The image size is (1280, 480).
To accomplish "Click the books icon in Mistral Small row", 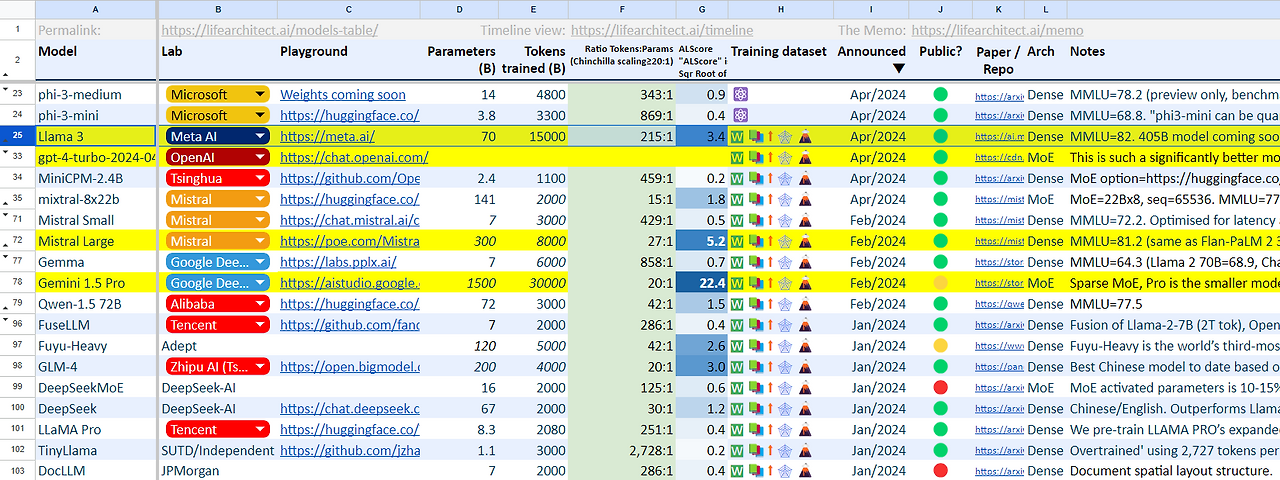I will 755,220.
